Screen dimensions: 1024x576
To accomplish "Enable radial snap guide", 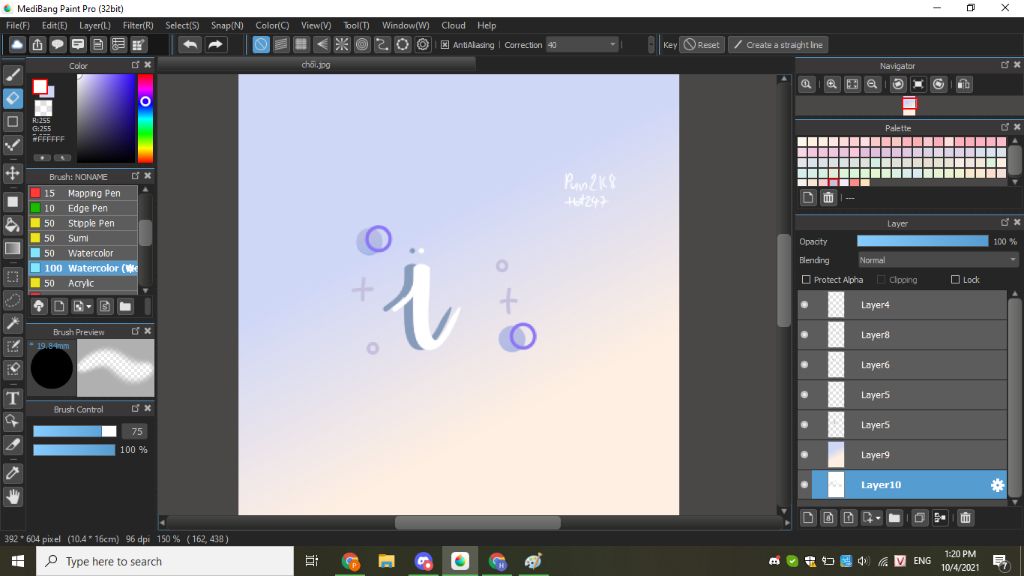I will 342,44.
